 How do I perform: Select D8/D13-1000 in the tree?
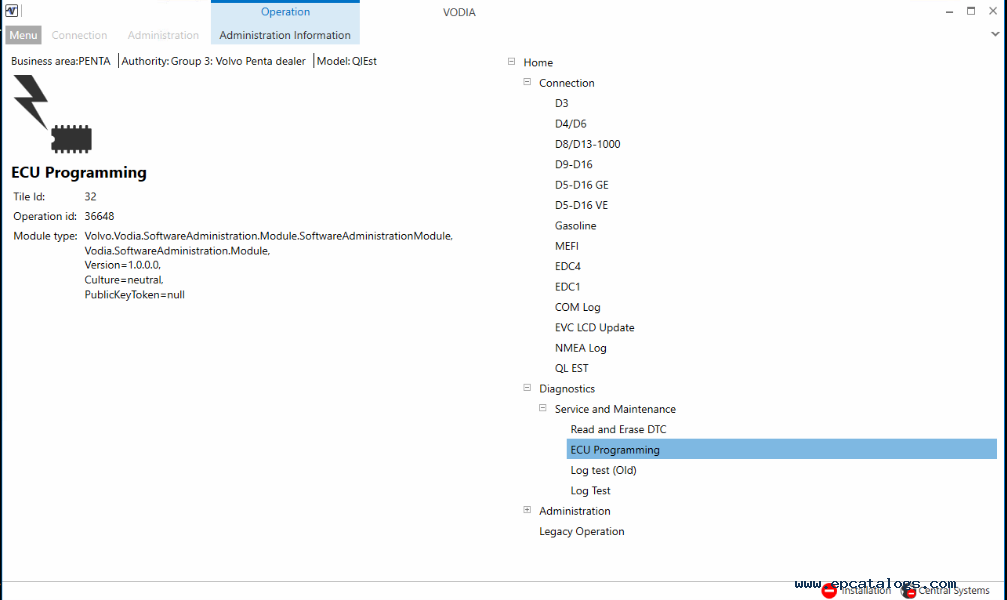(588, 144)
